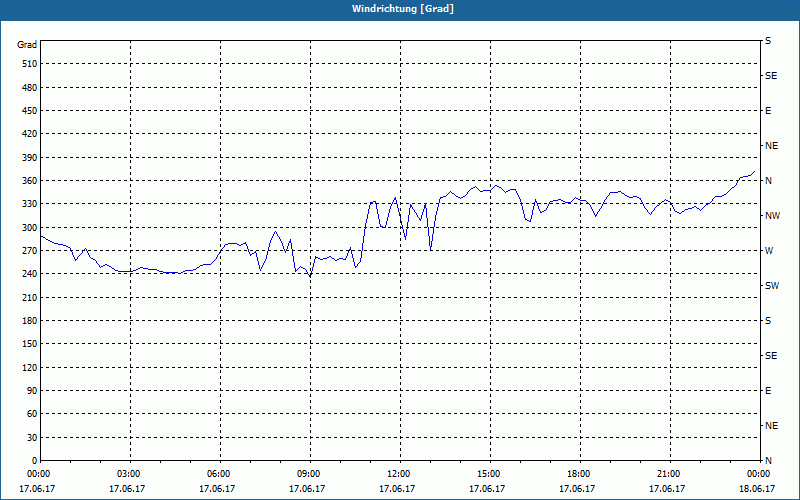Select the '150' y-axis tick label
This screenshot has width=800, height=500.
[30, 344]
